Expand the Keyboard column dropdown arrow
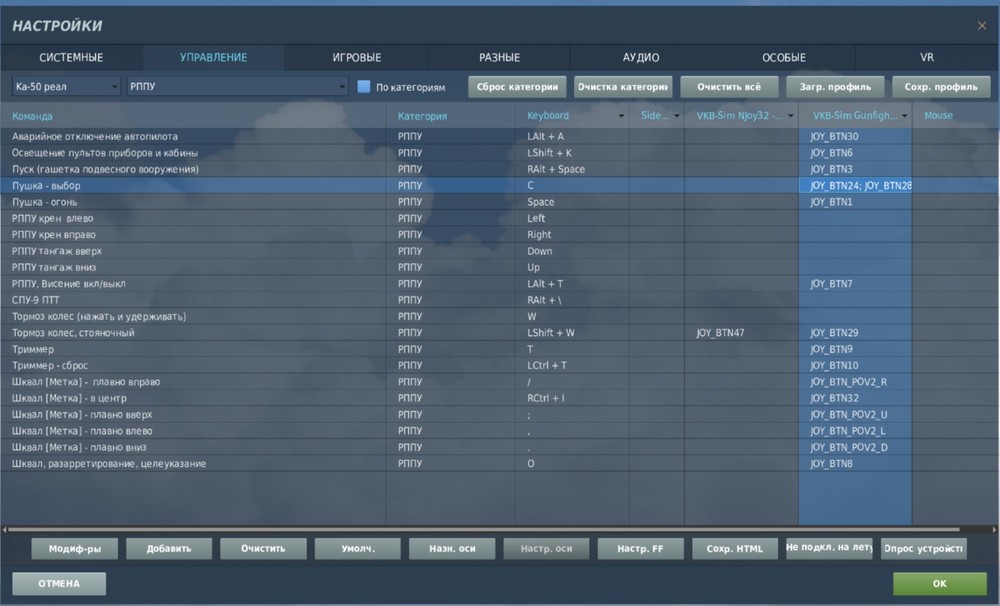The width and height of the screenshot is (1000, 606). 621,115
